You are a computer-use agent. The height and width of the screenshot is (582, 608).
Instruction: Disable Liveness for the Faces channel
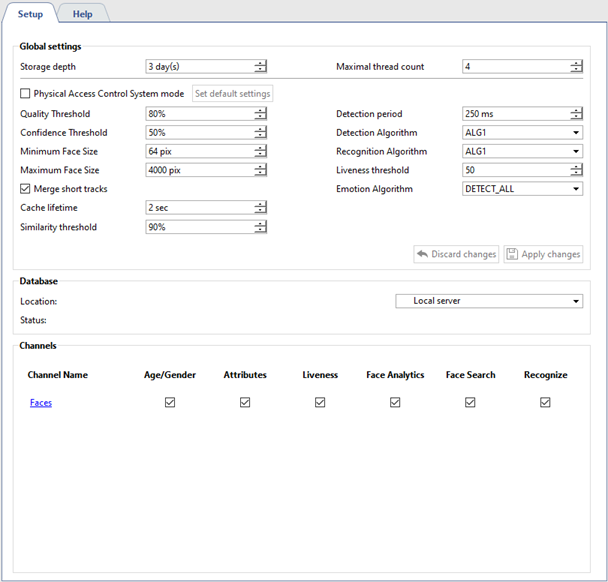[320, 402]
